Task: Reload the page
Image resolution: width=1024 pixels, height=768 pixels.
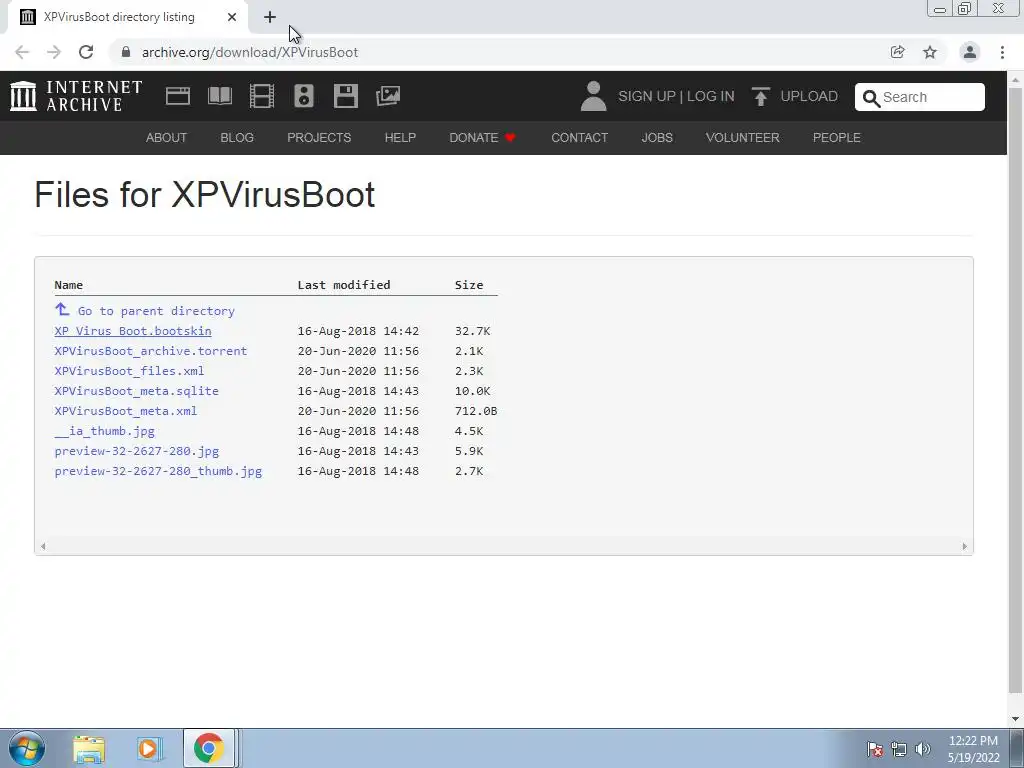Action: pyautogui.click(x=86, y=52)
